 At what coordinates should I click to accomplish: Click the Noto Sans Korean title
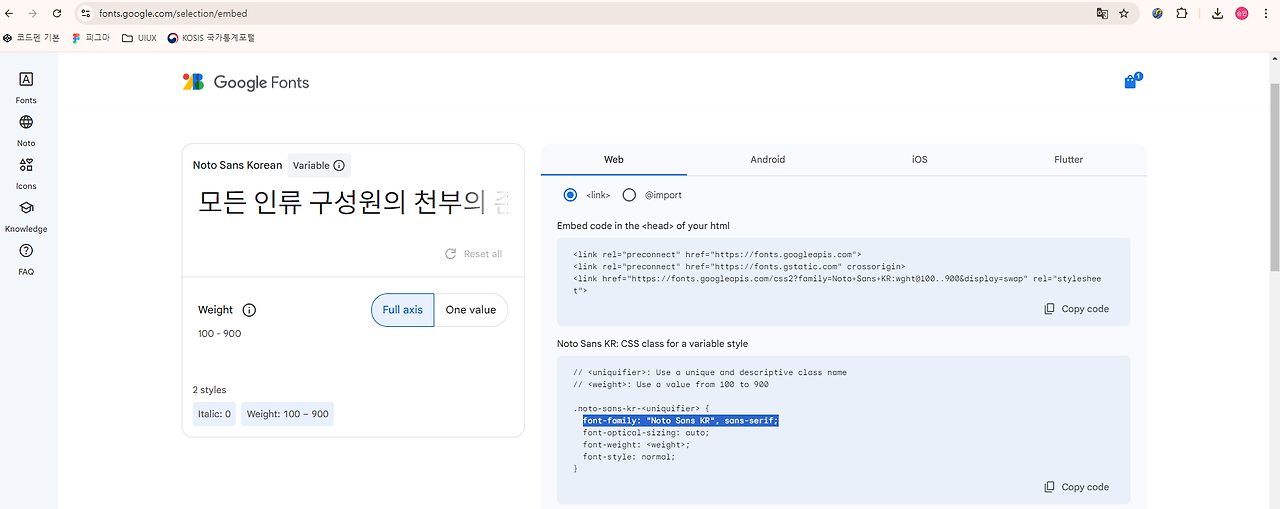coord(237,165)
